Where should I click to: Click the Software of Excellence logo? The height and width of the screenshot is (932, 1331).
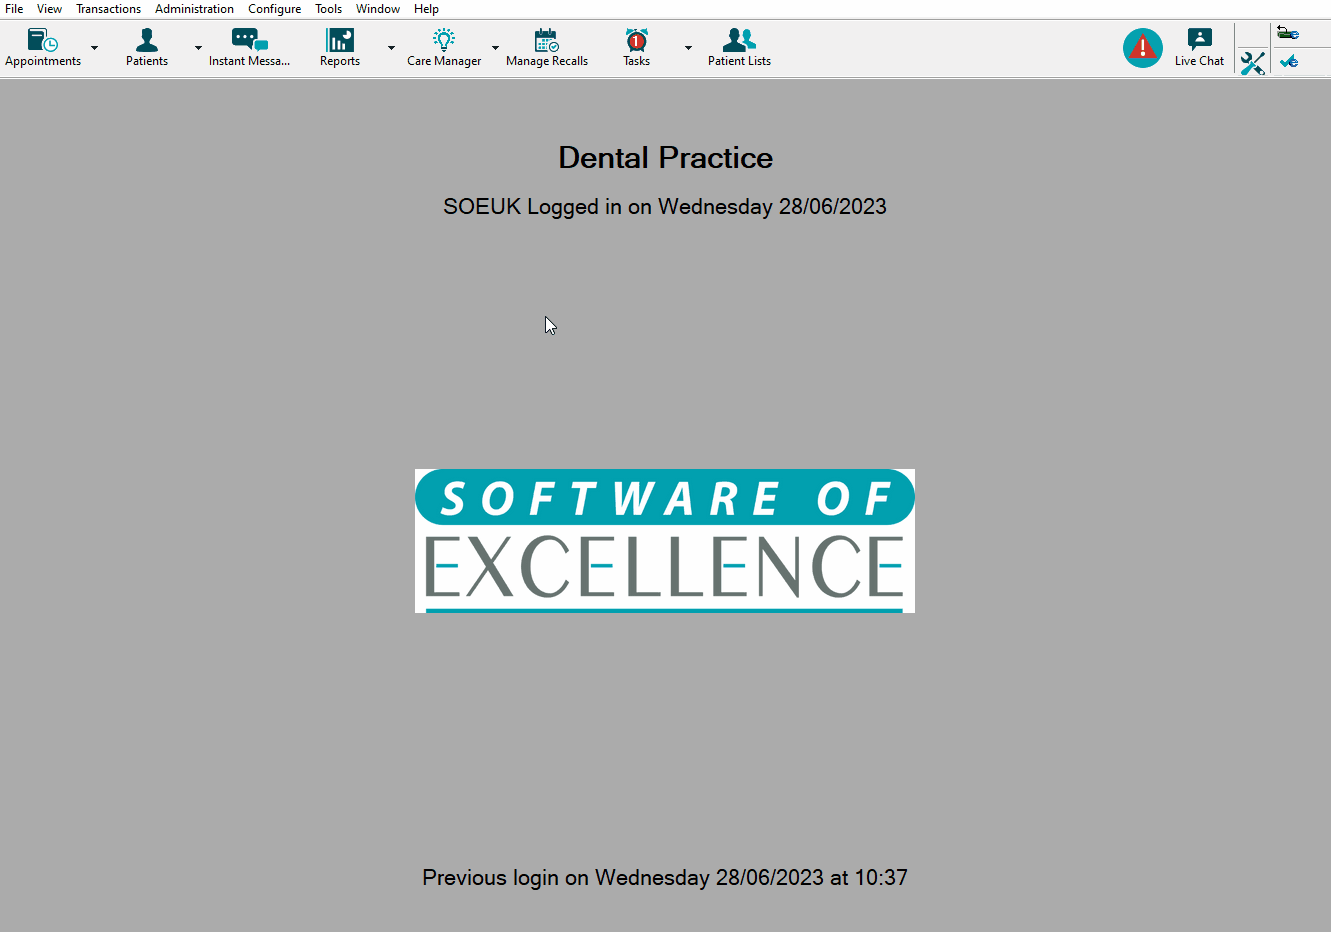coord(665,541)
